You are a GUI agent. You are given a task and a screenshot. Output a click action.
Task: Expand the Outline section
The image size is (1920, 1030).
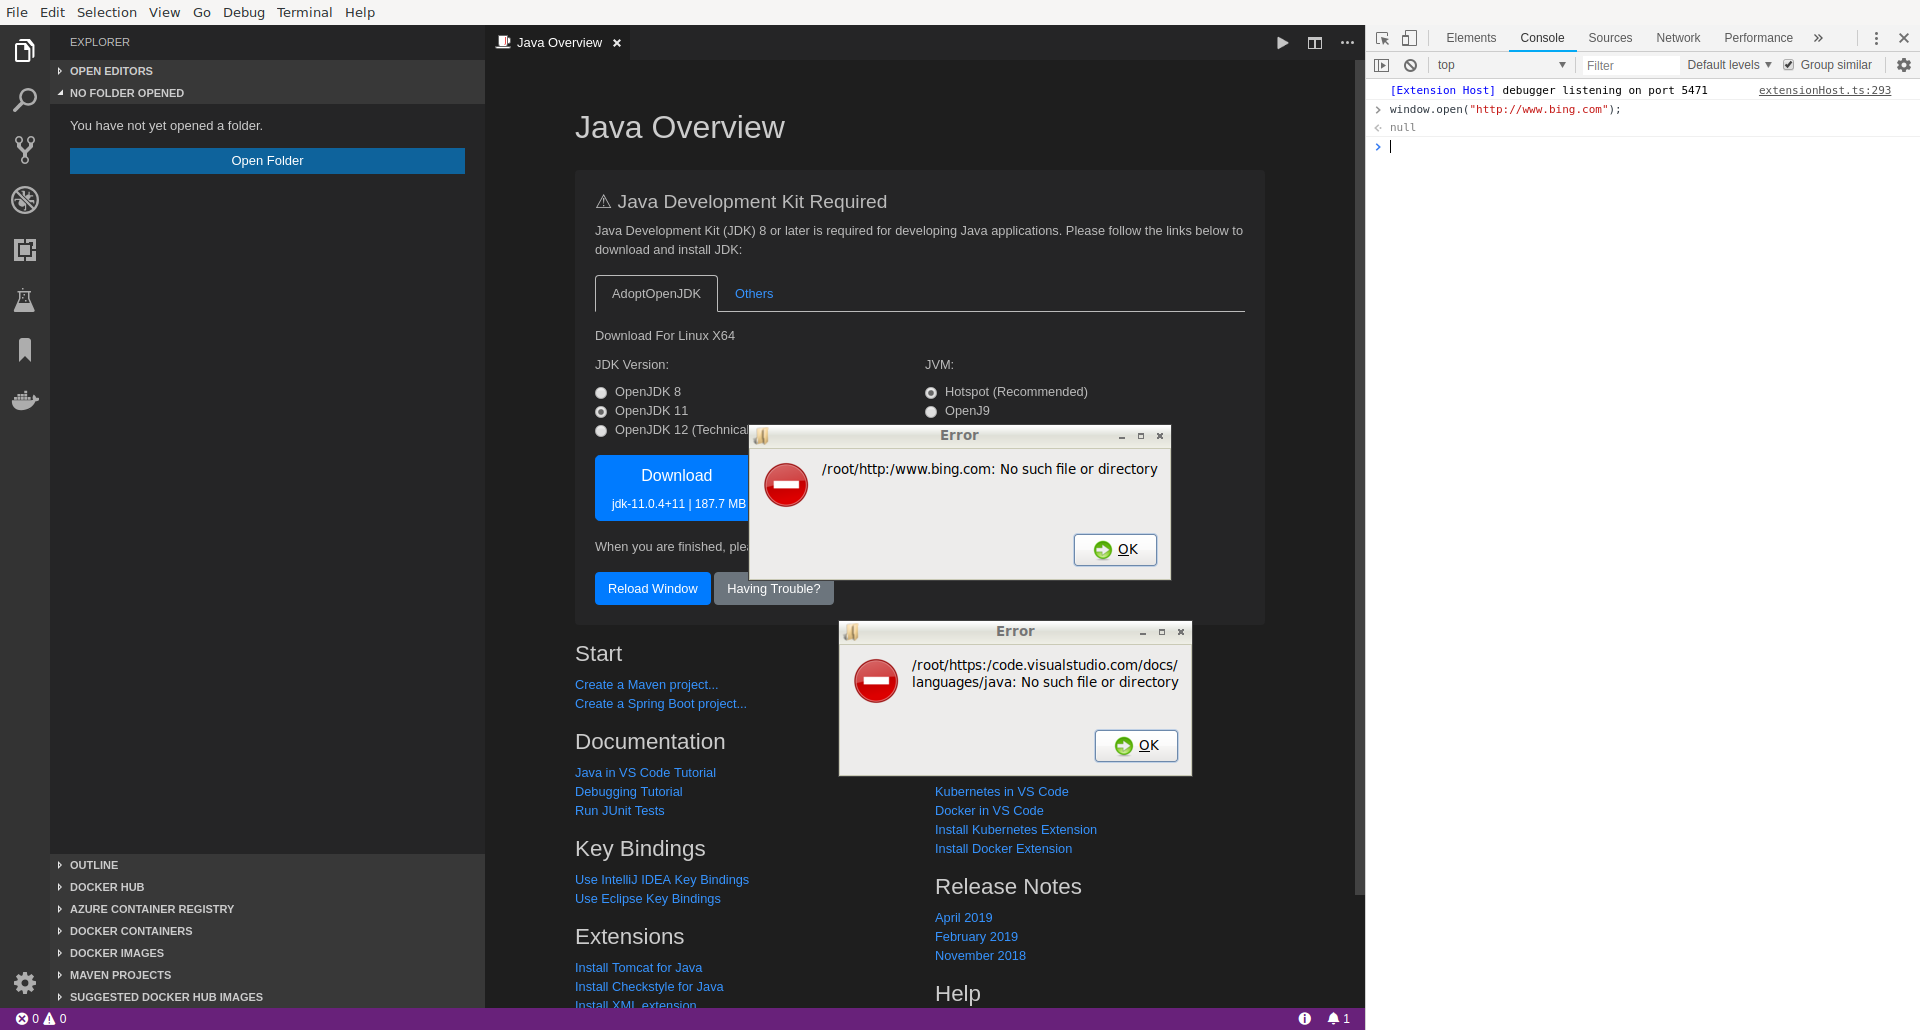pyautogui.click(x=267, y=865)
